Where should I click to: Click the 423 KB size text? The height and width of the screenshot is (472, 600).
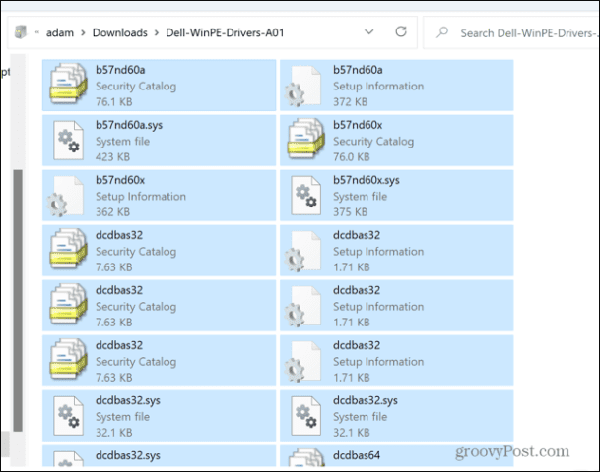pyautogui.click(x=113, y=157)
